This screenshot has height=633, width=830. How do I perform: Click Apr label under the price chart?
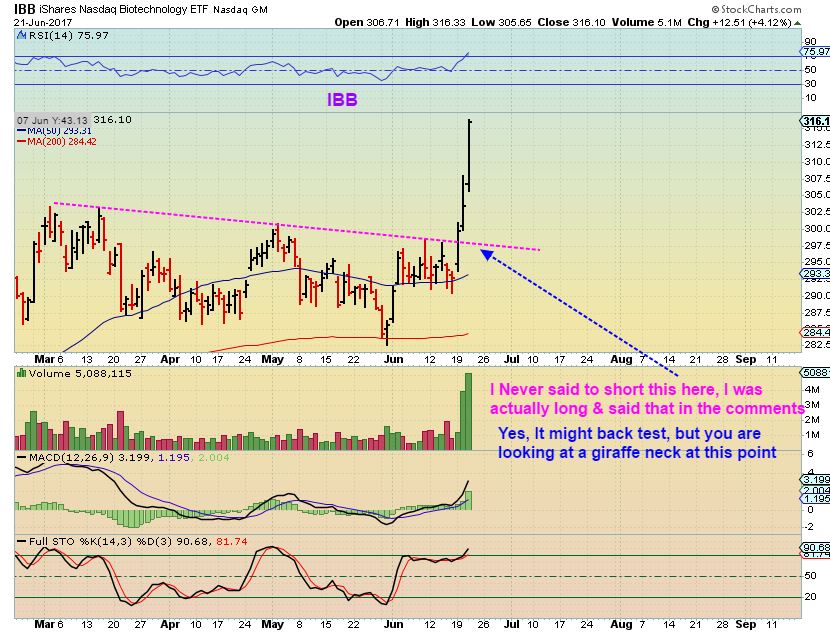pyautogui.click(x=170, y=359)
